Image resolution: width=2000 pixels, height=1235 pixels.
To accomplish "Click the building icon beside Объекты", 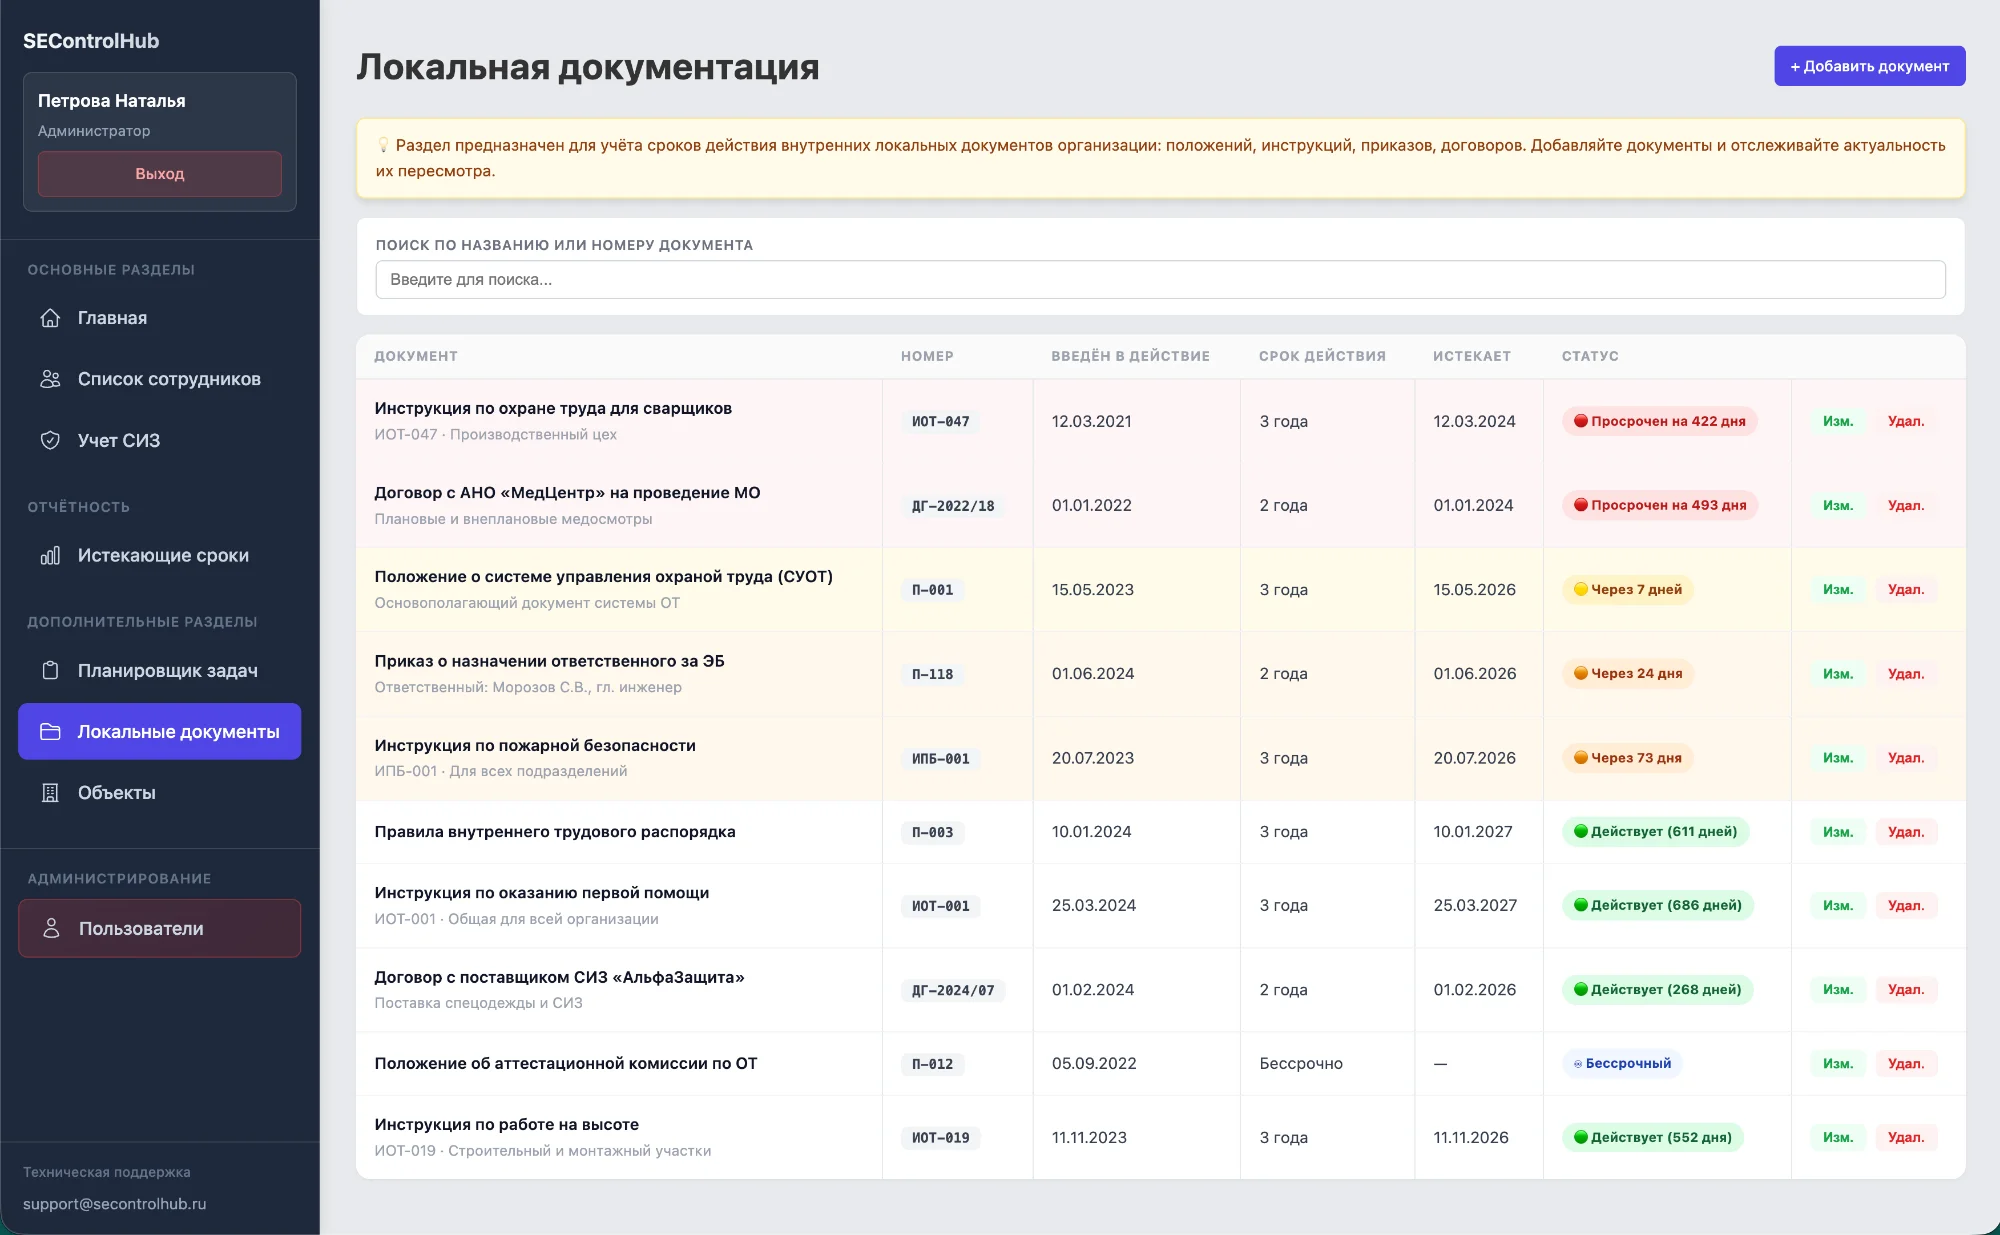I will pos(50,793).
